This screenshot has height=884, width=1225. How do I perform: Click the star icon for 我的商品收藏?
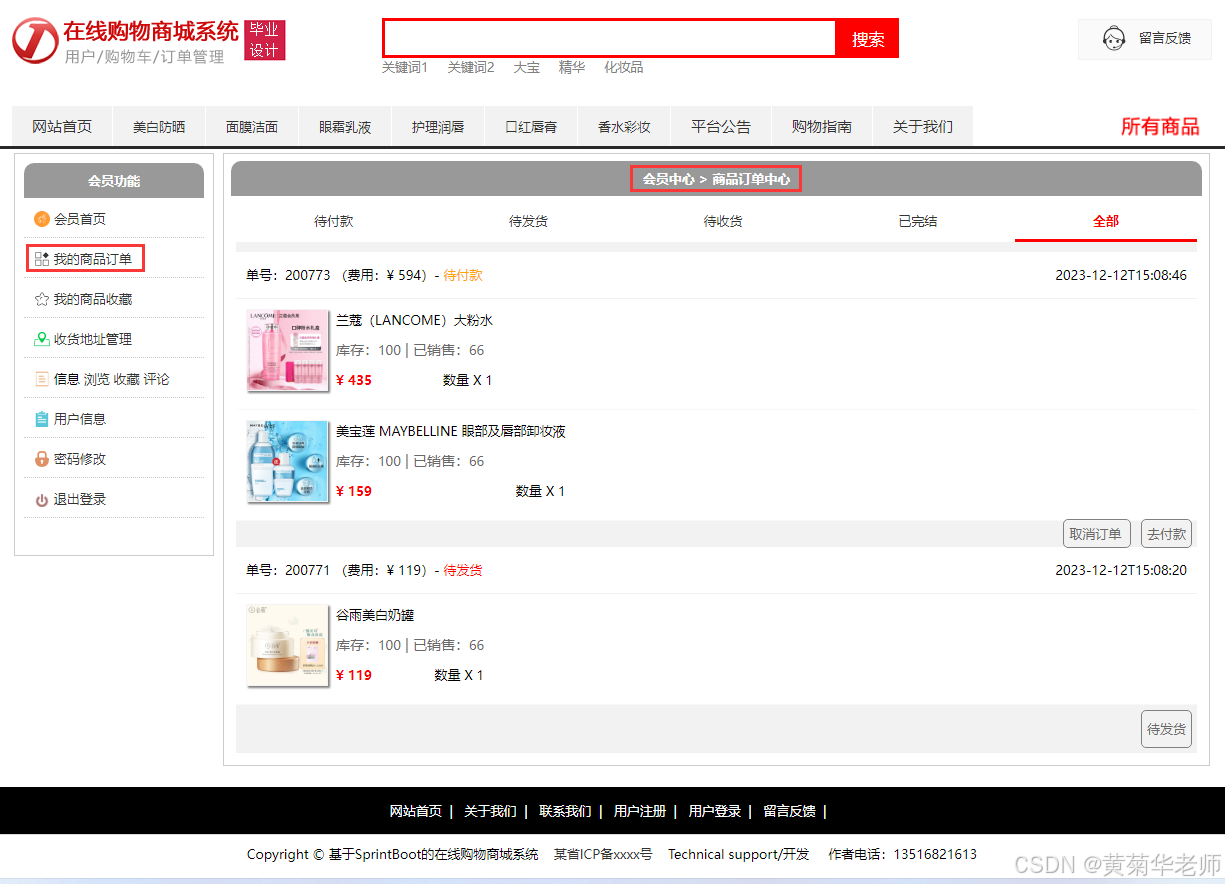coord(42,299)
